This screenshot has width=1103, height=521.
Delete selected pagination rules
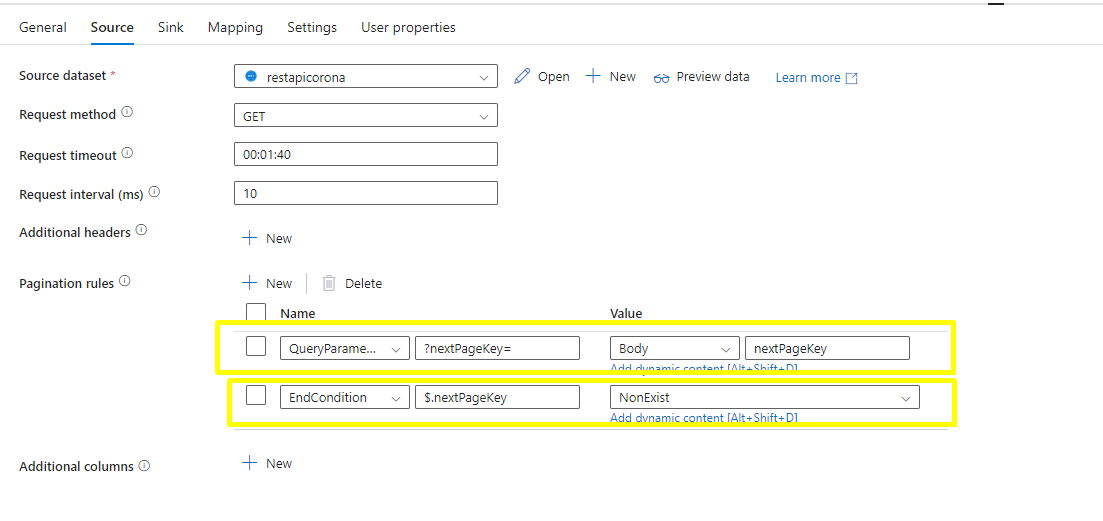coord(352,283)
